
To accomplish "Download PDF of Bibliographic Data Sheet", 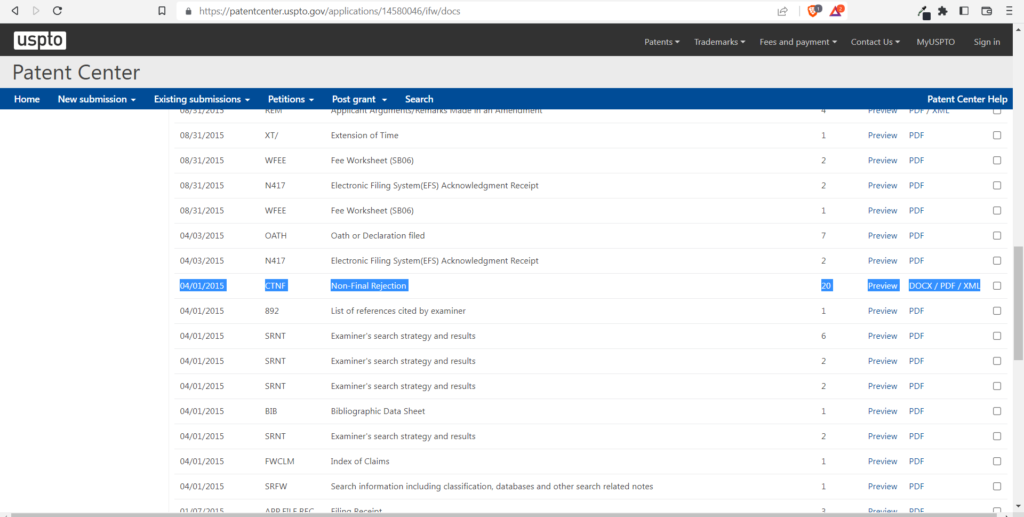I will (916, 411).
